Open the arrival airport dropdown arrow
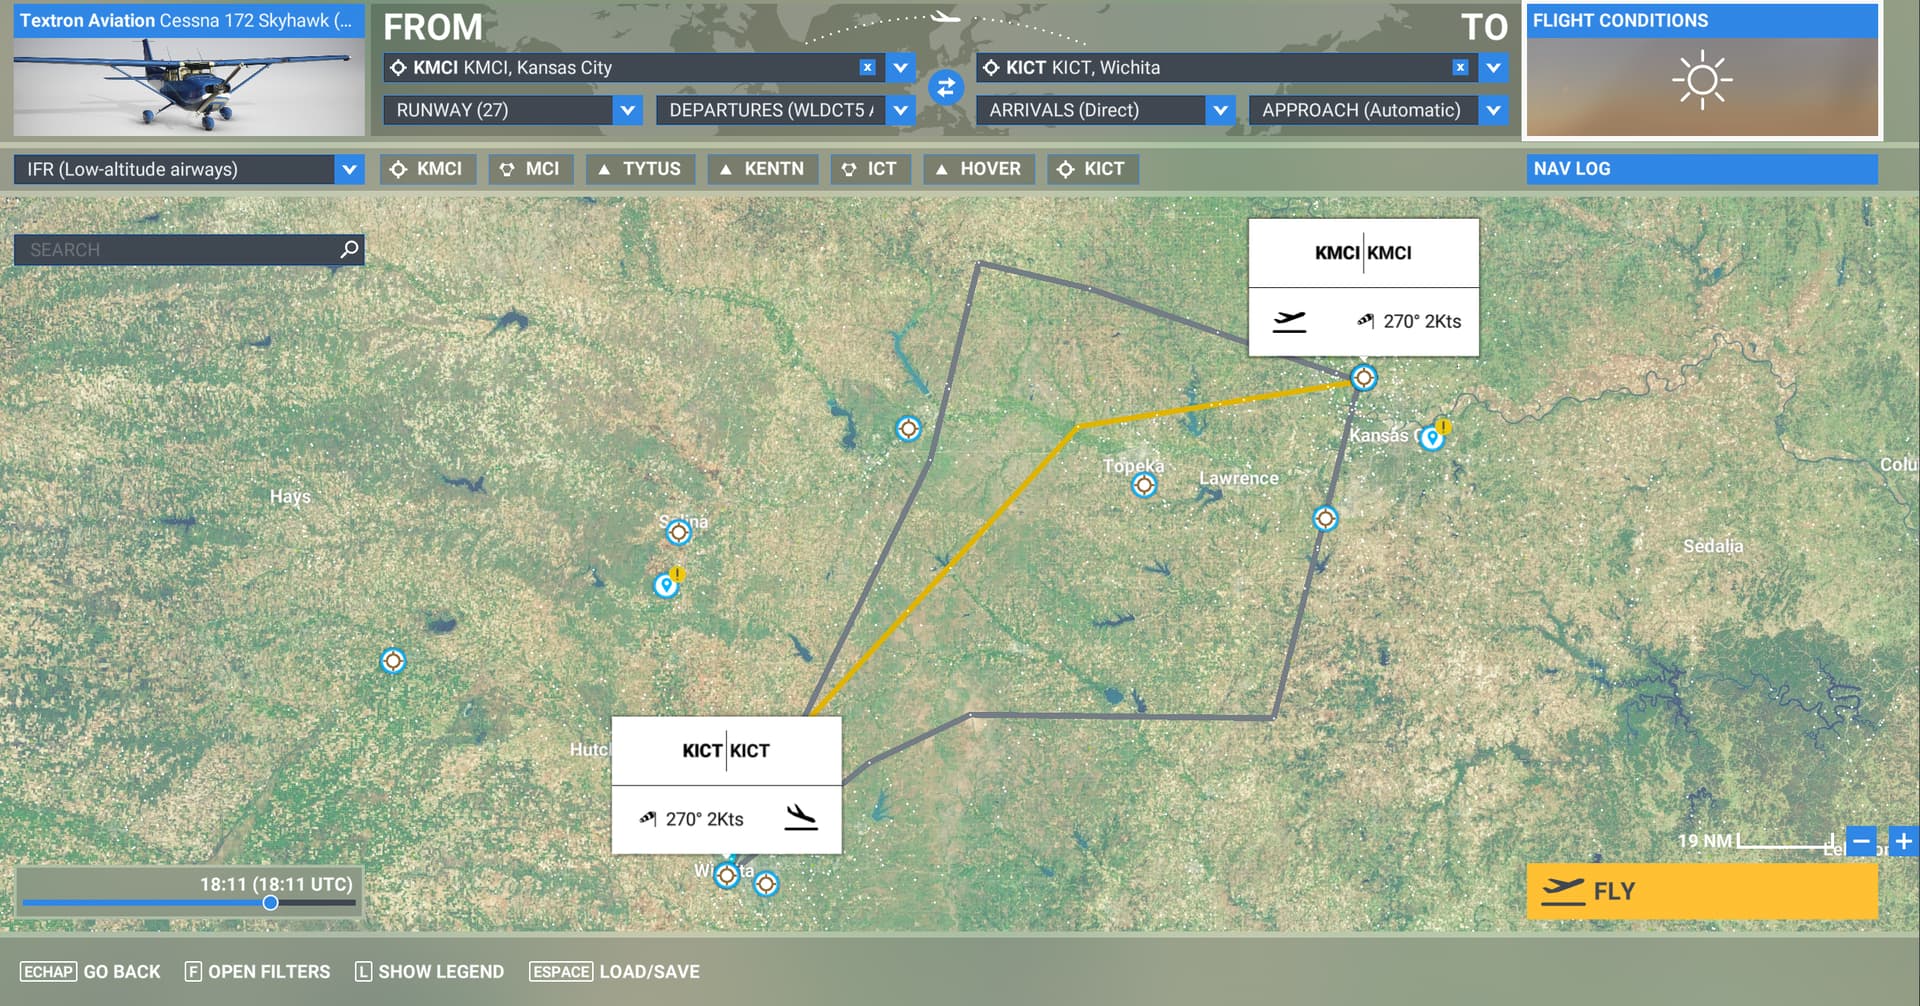Viewport: 1920px width, 1006px height. click(1493, 68)
